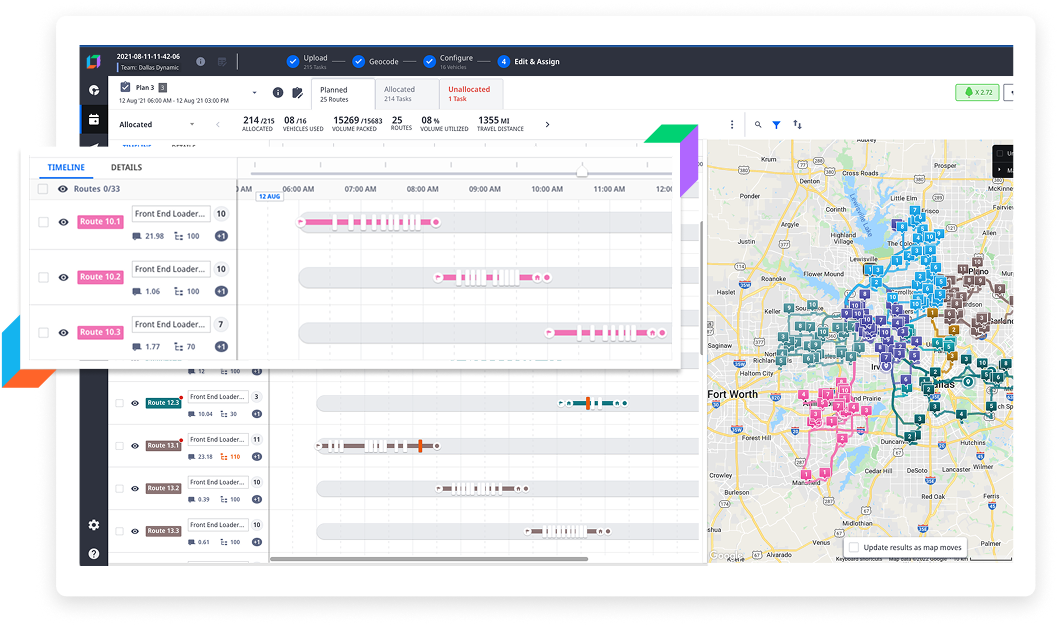Image resolution: width=1057 pixels, height=625 pixels.
Task: Open the Plan 3 dropdown arrow
Action: click(254, 92)
